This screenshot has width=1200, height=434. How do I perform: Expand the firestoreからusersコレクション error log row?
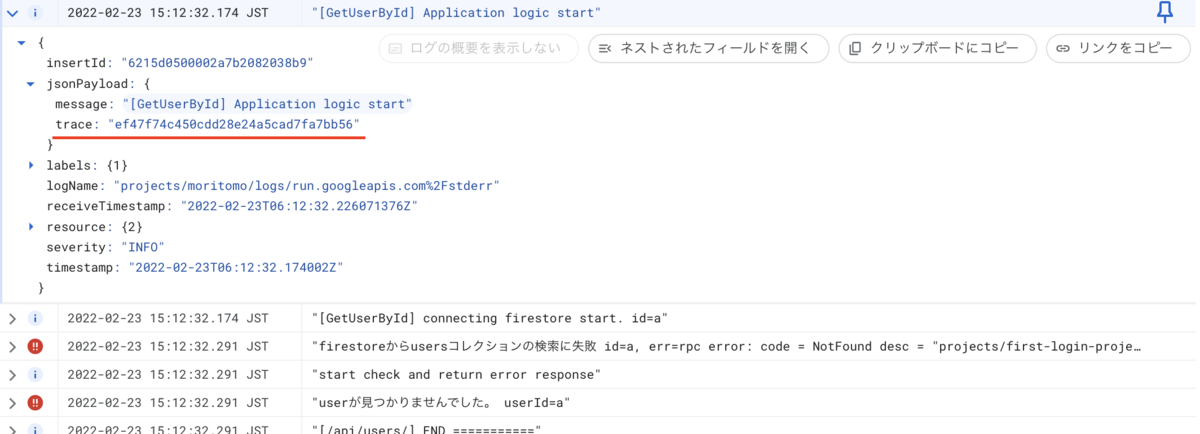[x=12, y=347]
